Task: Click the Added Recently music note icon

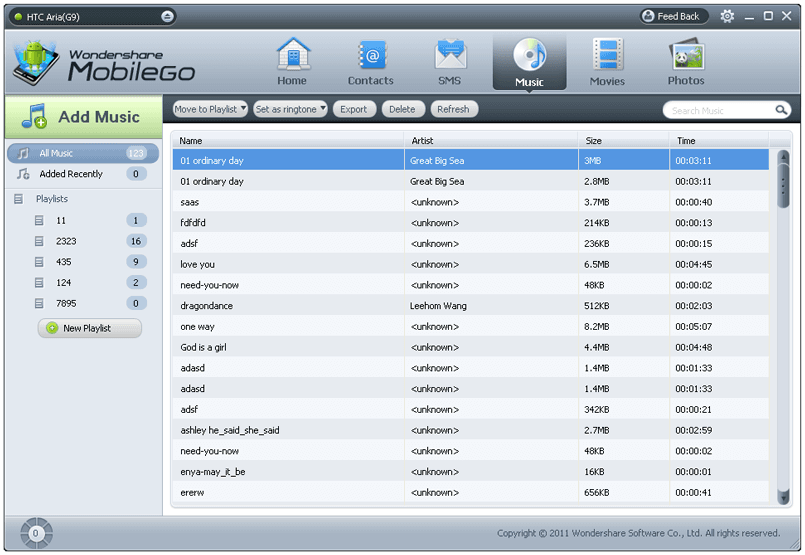Action: click(23, 174)
